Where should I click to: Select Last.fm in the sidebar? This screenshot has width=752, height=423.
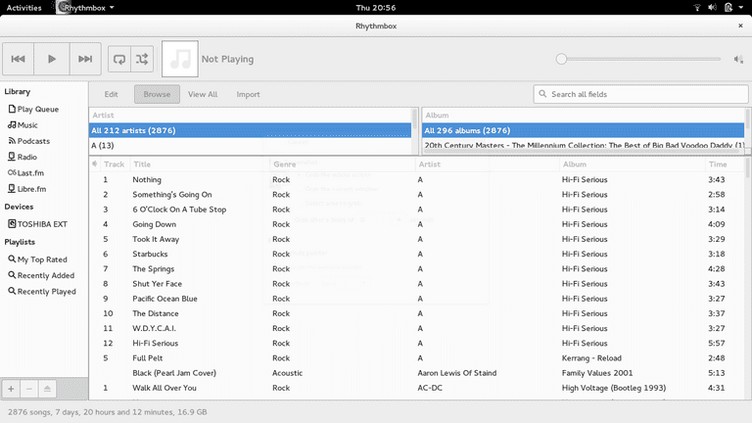26,173
